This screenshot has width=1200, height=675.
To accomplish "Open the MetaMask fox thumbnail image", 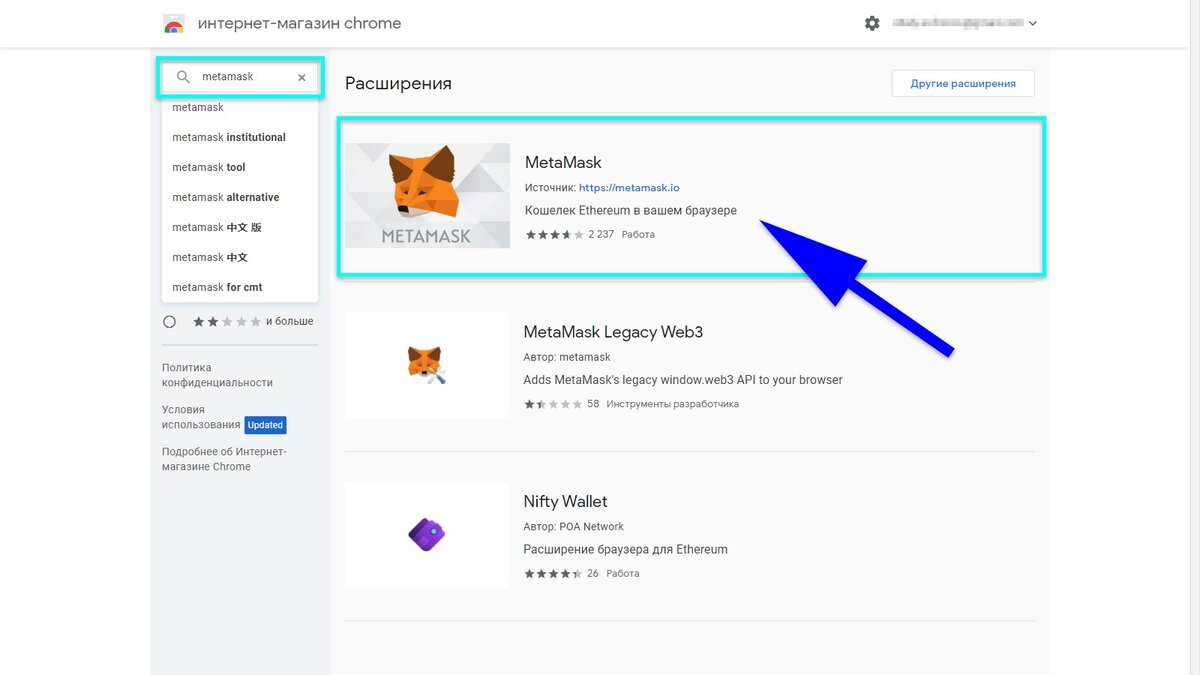I will (427, 196).
